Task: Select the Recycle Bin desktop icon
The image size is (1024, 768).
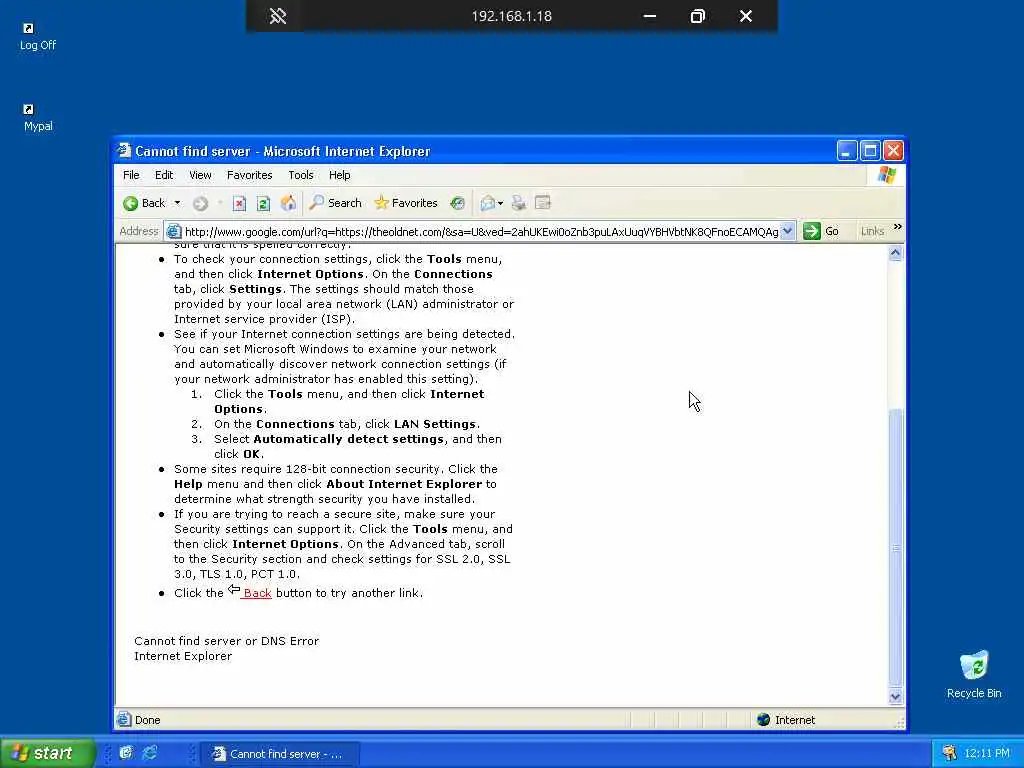Action: (974, 675)
